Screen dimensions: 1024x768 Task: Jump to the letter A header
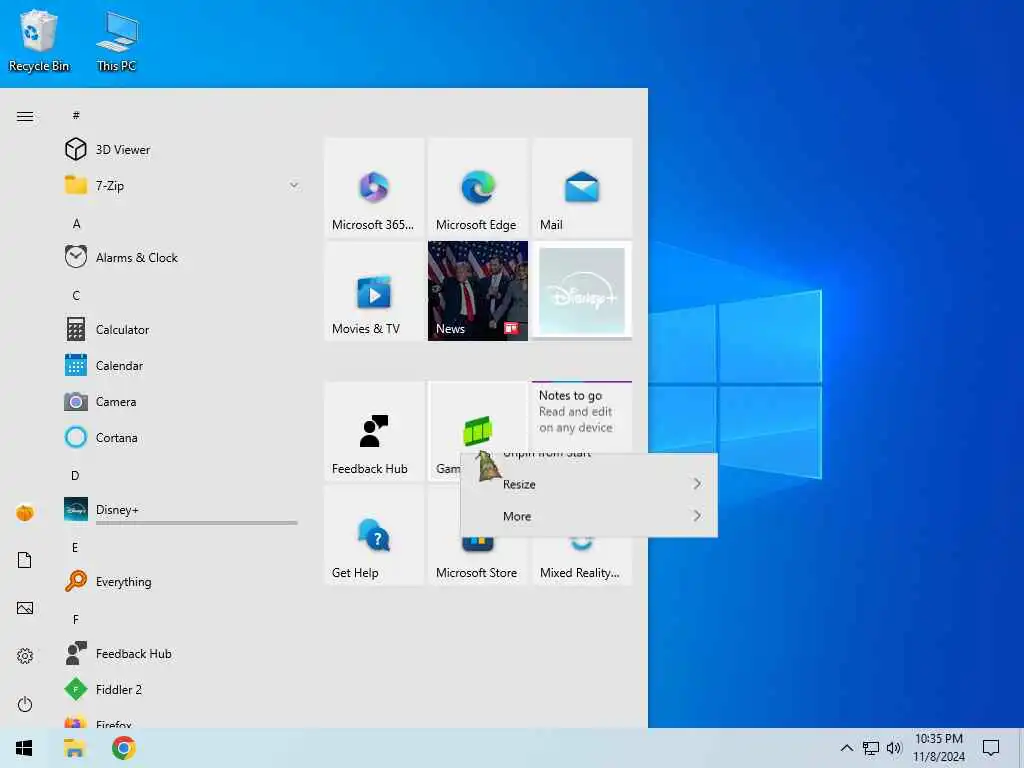[76, 223]
